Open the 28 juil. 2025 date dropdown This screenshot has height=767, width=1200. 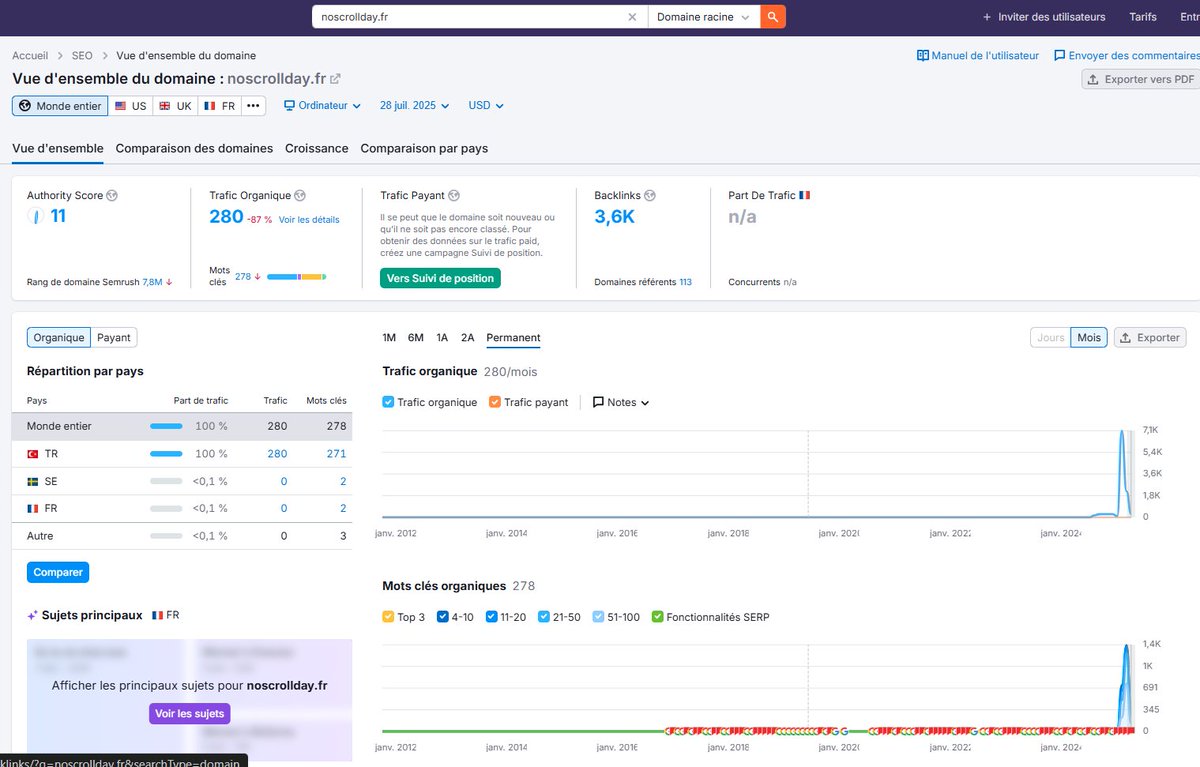[x=414, y=106]
